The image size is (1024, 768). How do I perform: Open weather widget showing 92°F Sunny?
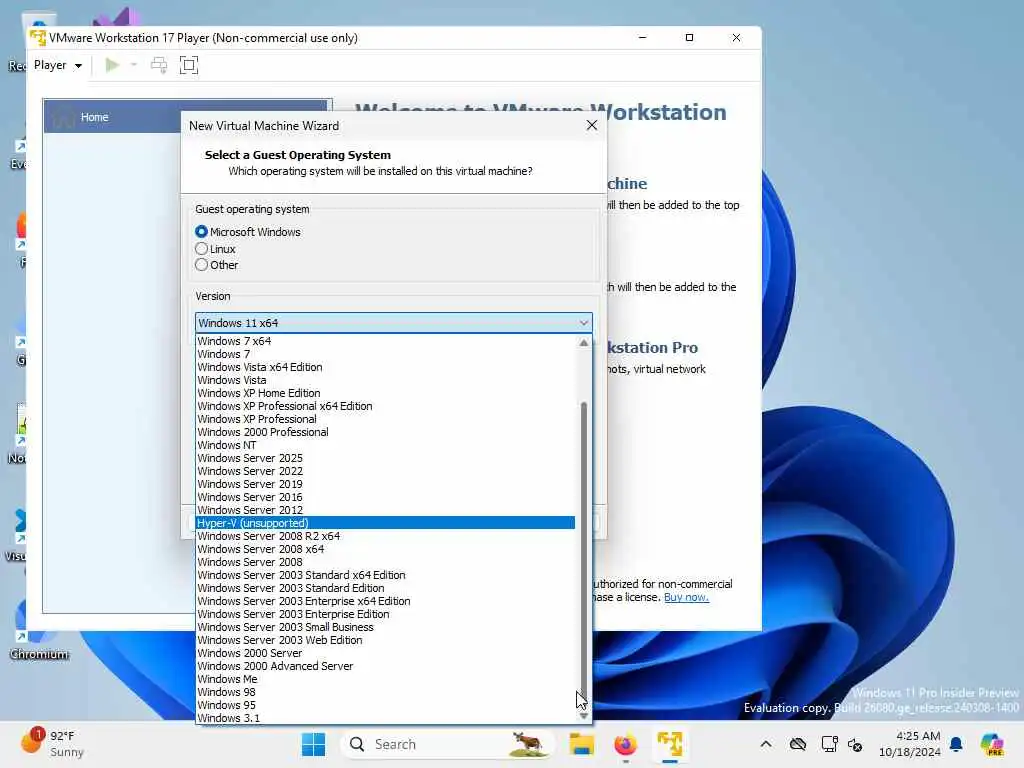(52, 743)
